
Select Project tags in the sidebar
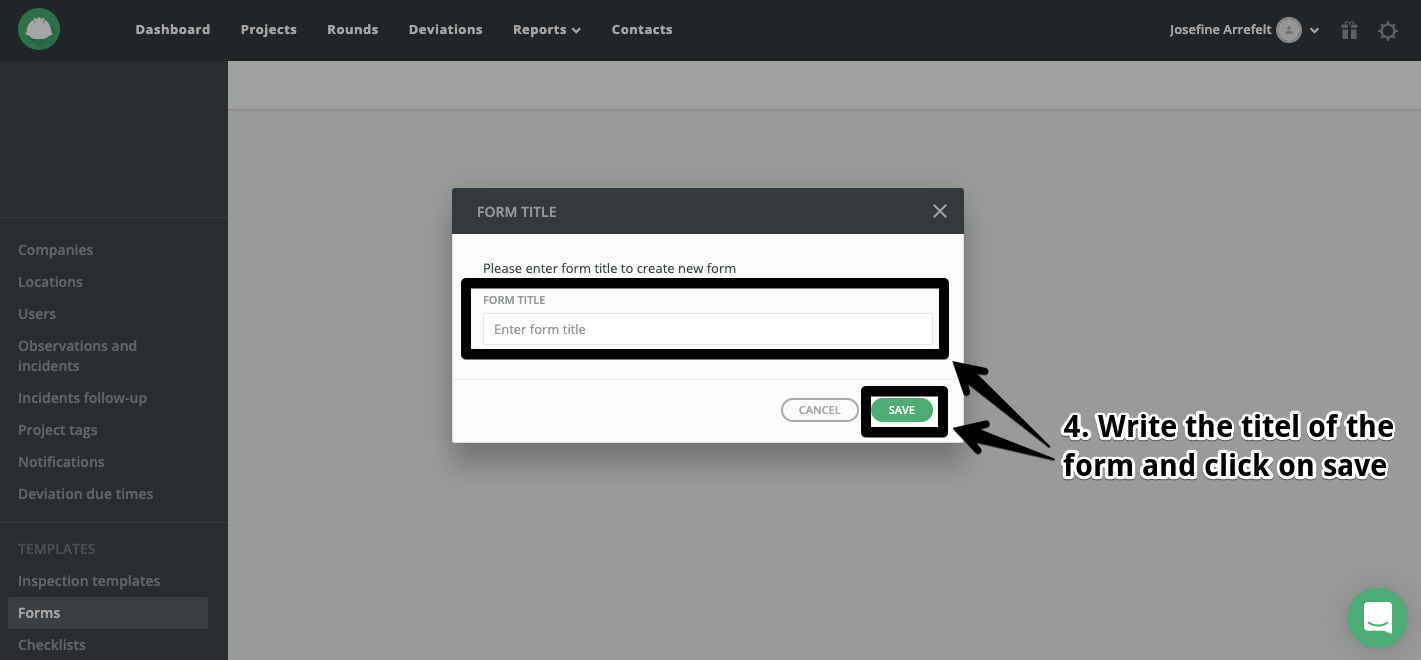(x=57, y=430)
